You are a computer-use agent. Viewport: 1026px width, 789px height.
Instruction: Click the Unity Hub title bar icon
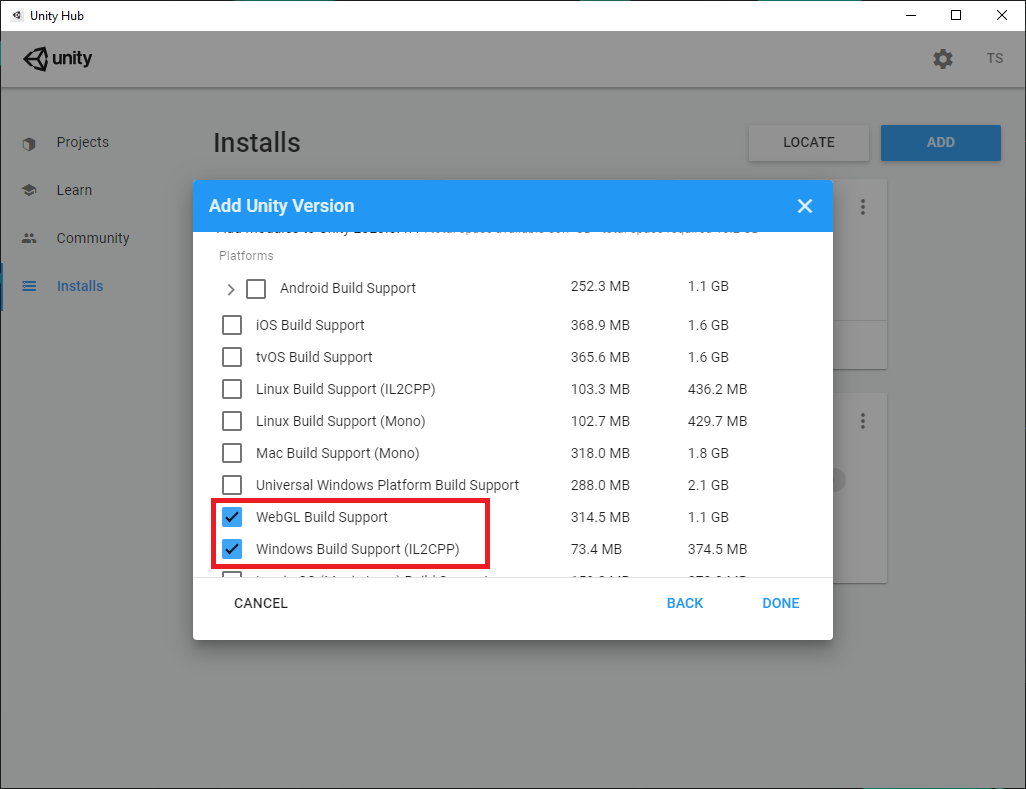tap(17, 15)
